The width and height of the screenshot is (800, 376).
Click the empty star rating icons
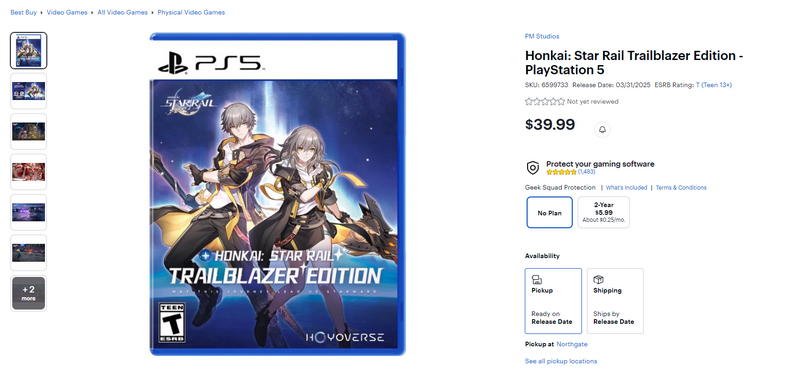pos(545,102)
